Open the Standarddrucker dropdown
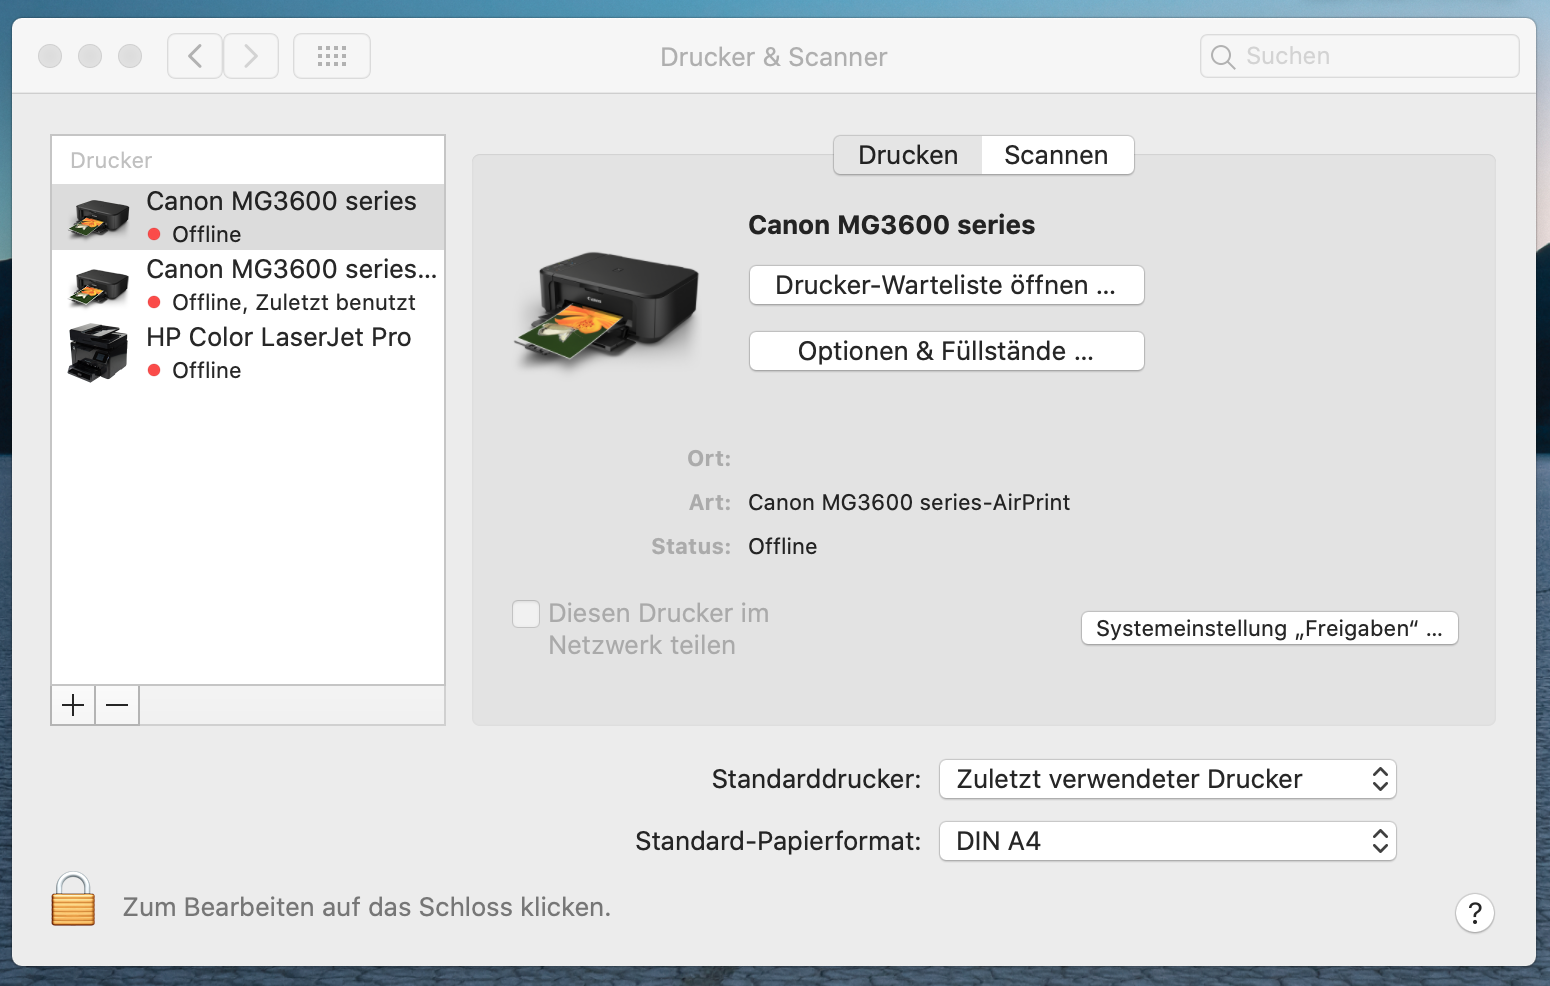1550x986 pixels. click(1166, 779)
